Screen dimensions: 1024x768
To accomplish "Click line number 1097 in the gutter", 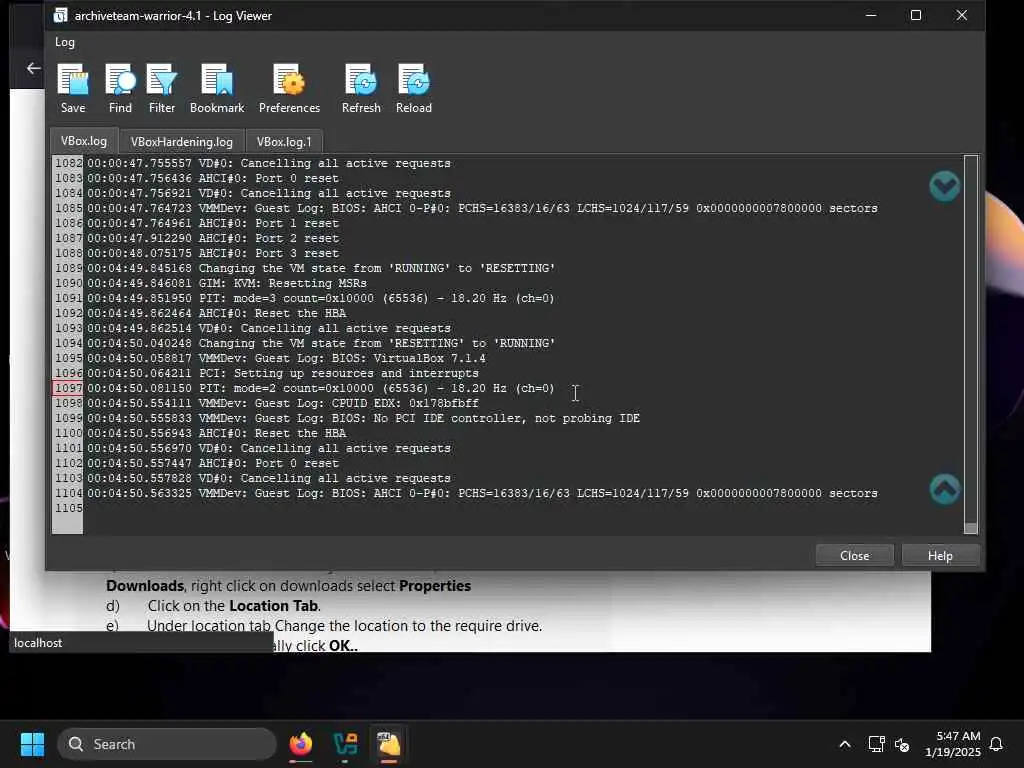I will pyautogui.click(x=68, y=389).
